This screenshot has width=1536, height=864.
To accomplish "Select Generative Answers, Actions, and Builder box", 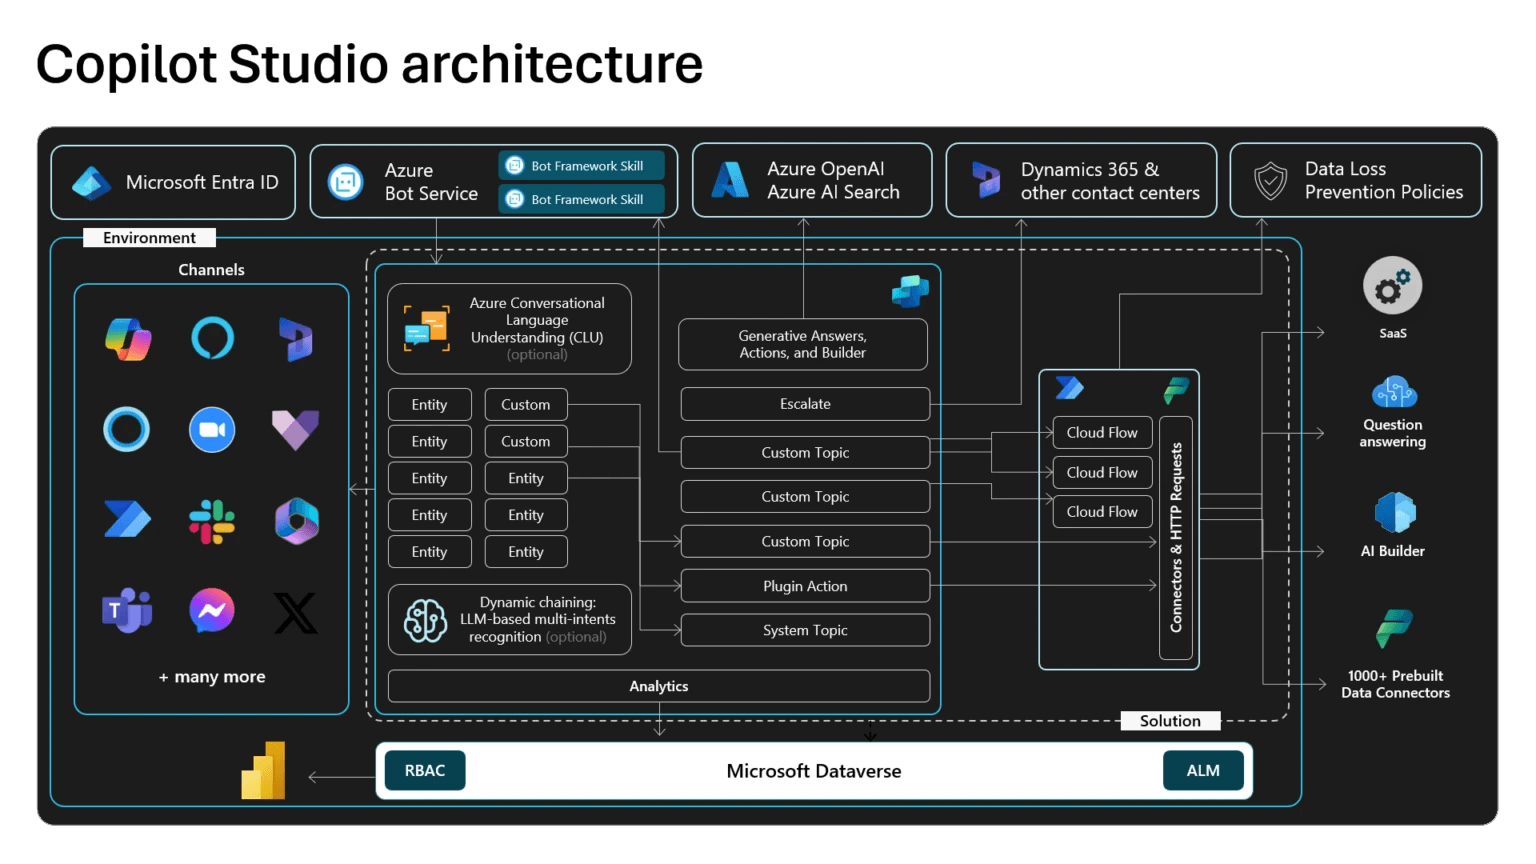I will click(802, 344).
